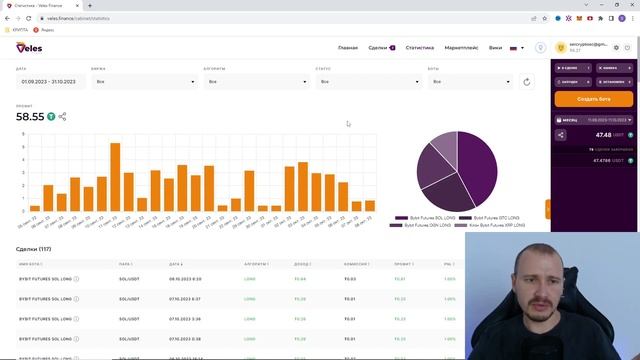Open the browser side panel icon
640x360 pixels.
tap(611, 18)
